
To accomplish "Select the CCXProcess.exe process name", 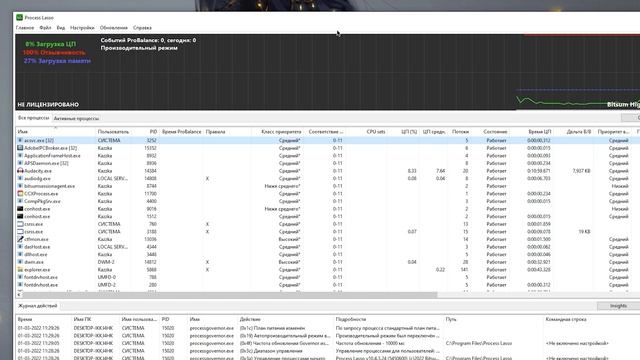I will 41,193.
